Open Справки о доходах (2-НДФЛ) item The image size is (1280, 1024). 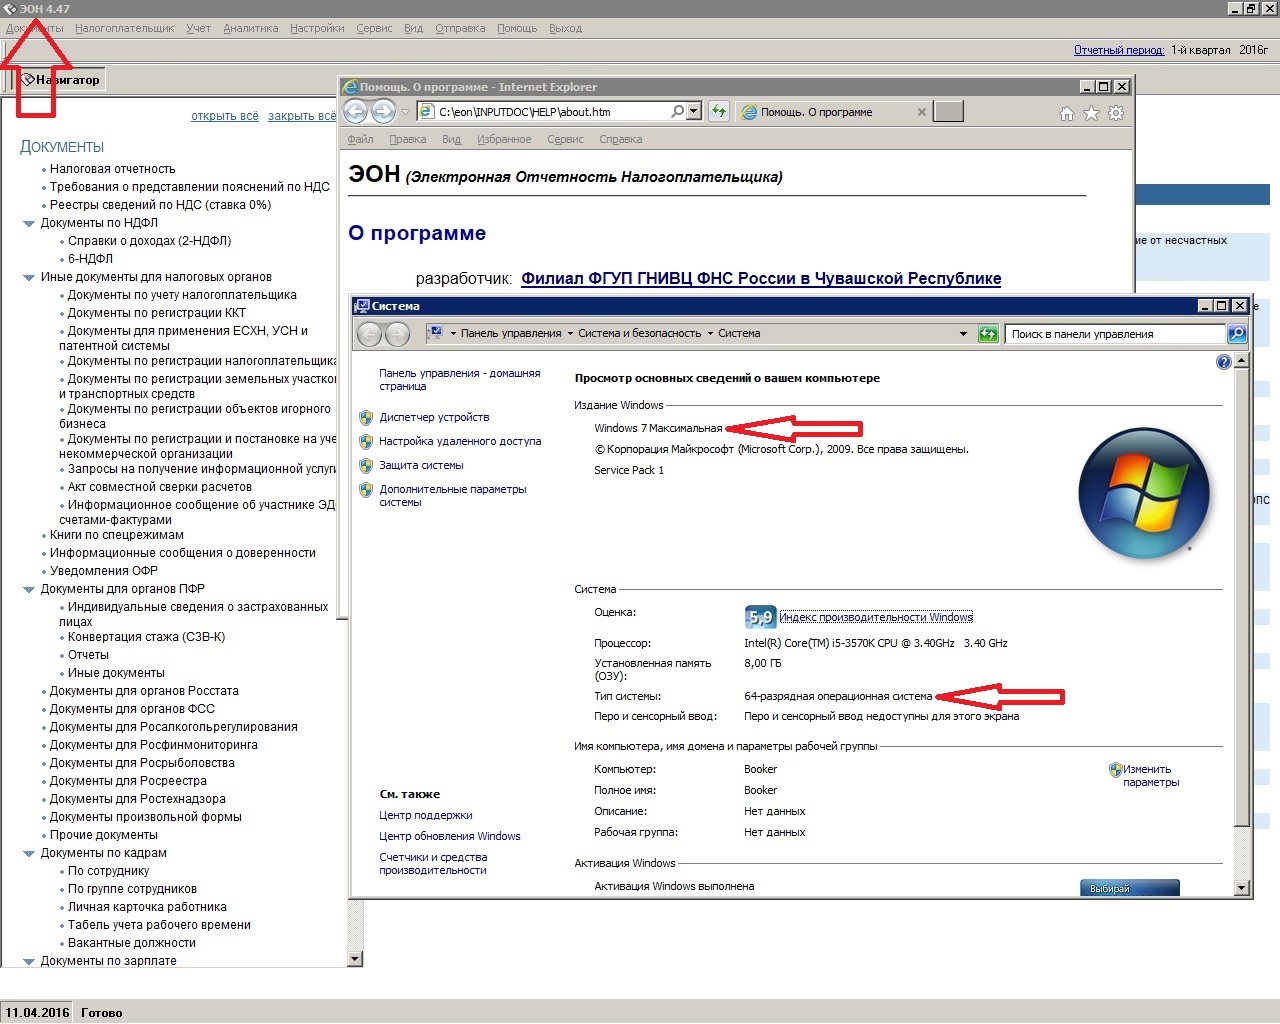coord(149,241)
